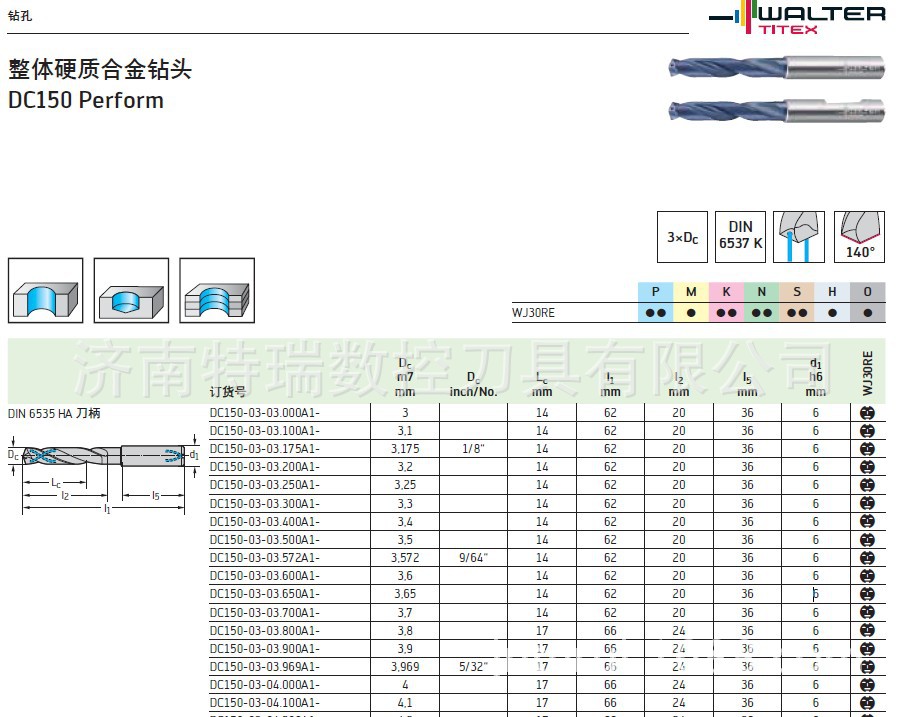Click the DIN 6537 K standard icon
The width and height of the screenshot is (909, 717).
click(740, 237)
